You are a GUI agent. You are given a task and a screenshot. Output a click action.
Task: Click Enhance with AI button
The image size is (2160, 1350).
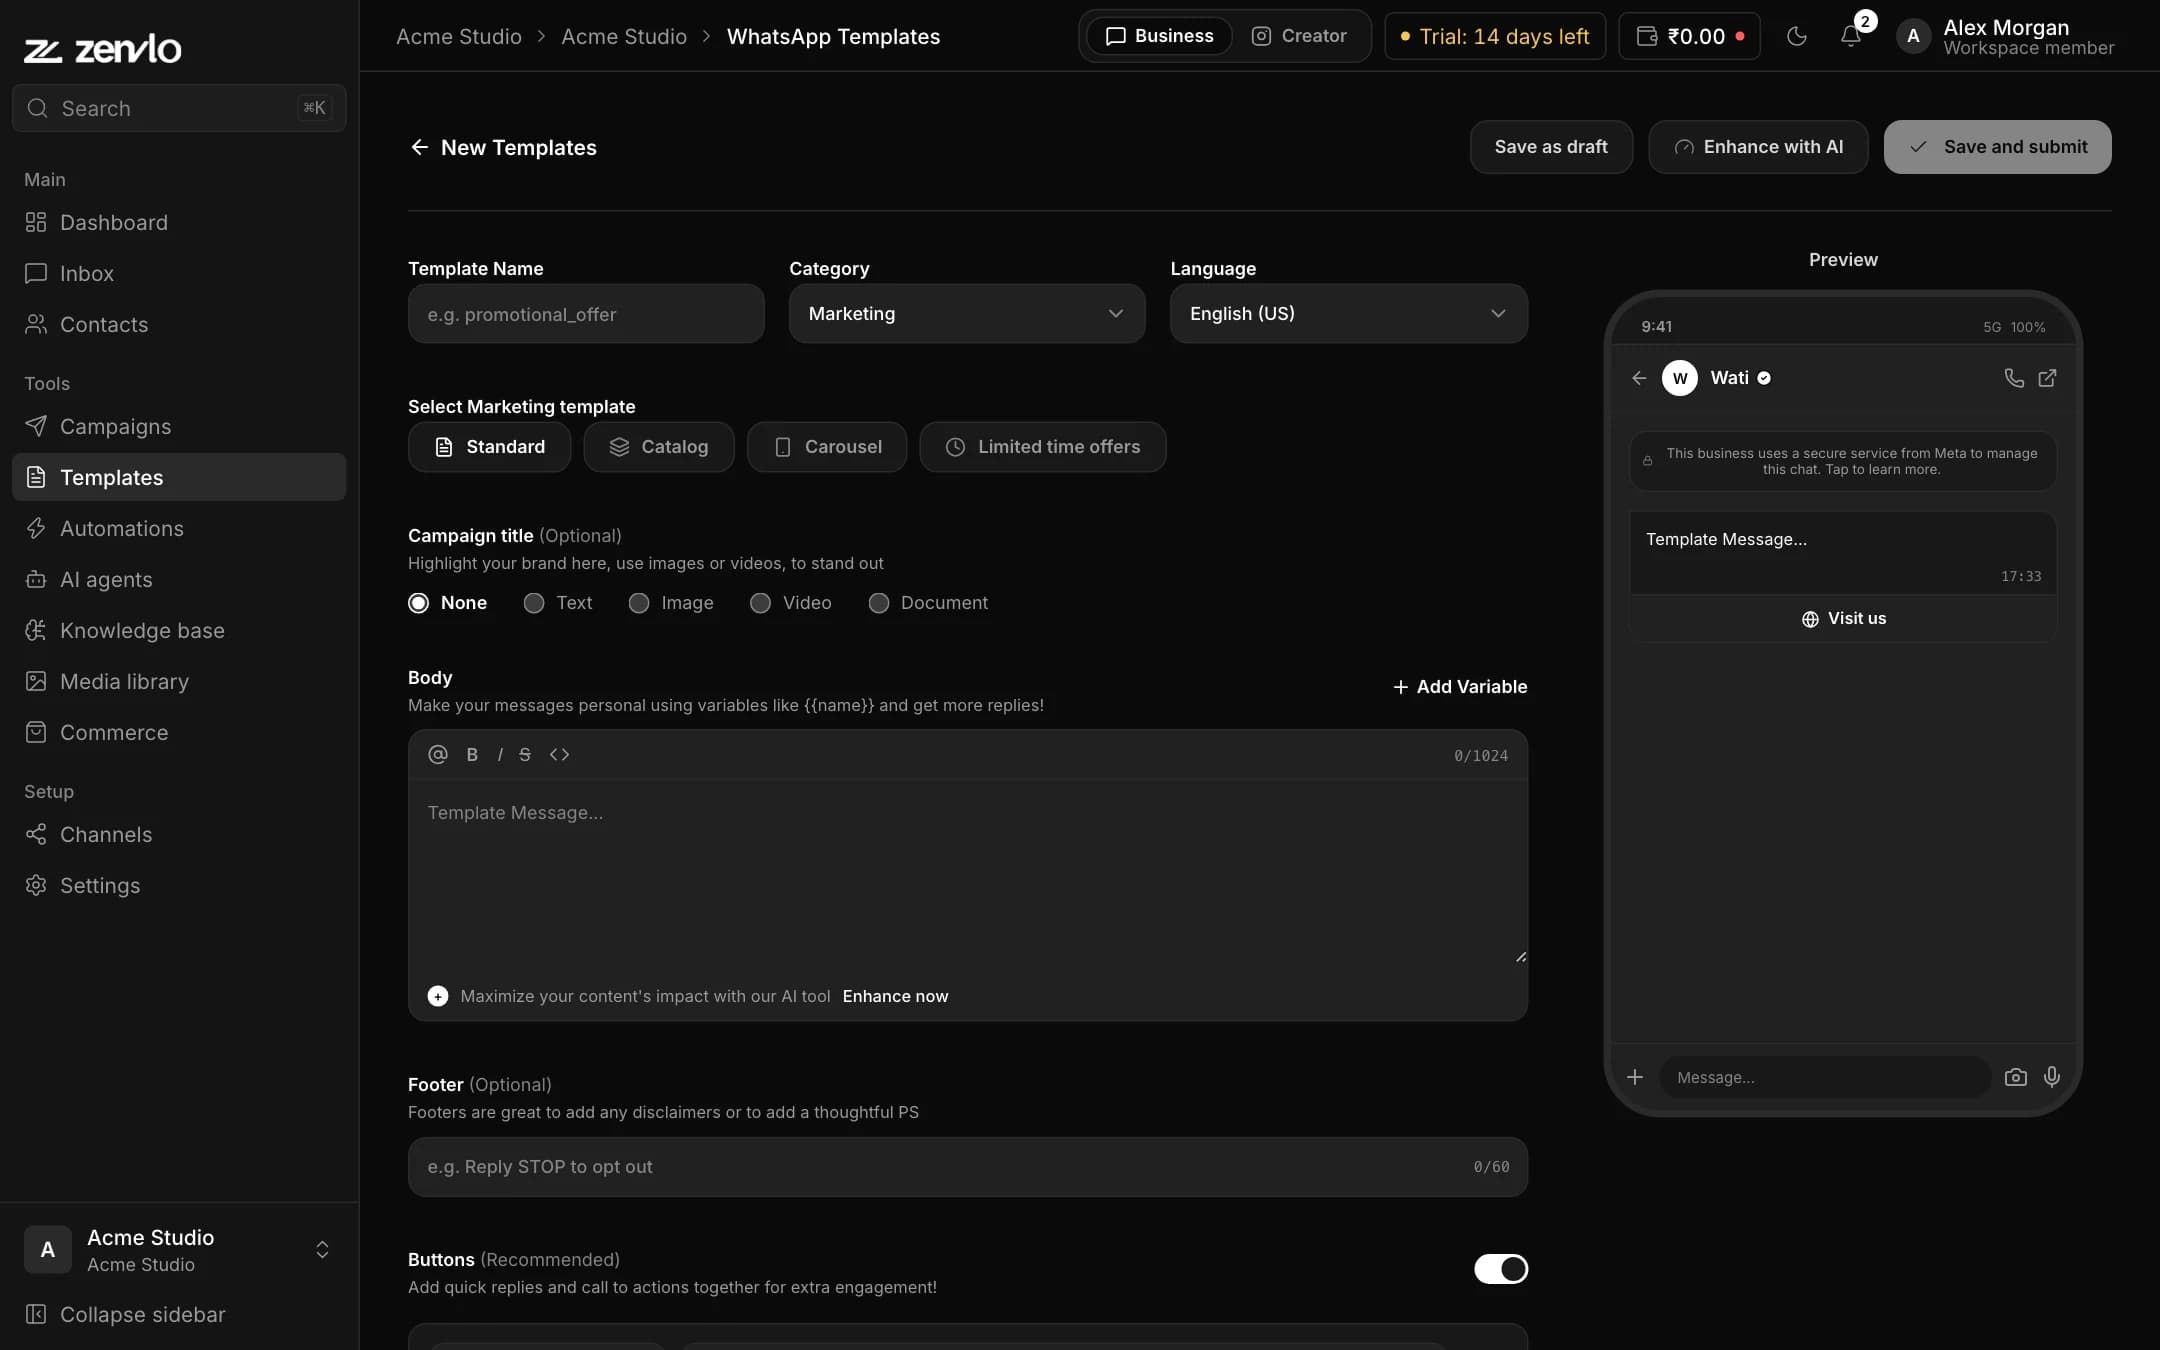coord(1758,147)
